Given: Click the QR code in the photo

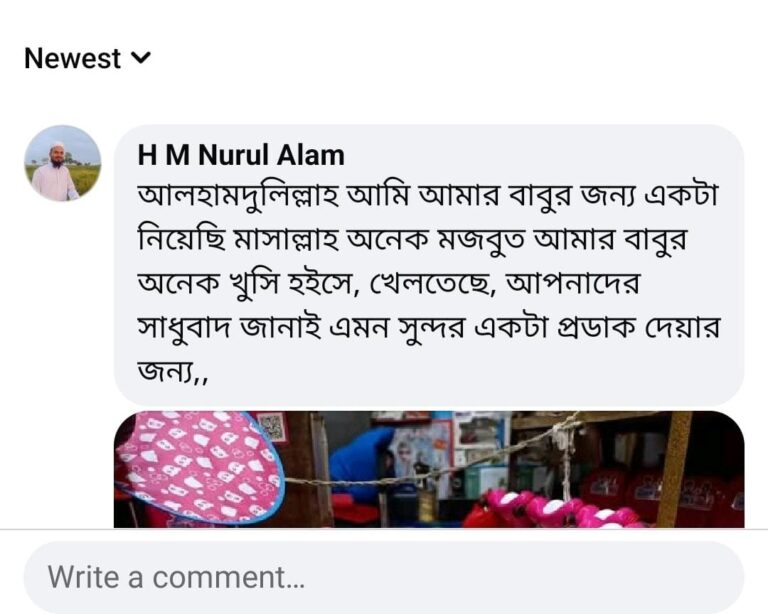Looking at the screenshot, I should coord(271,427).
